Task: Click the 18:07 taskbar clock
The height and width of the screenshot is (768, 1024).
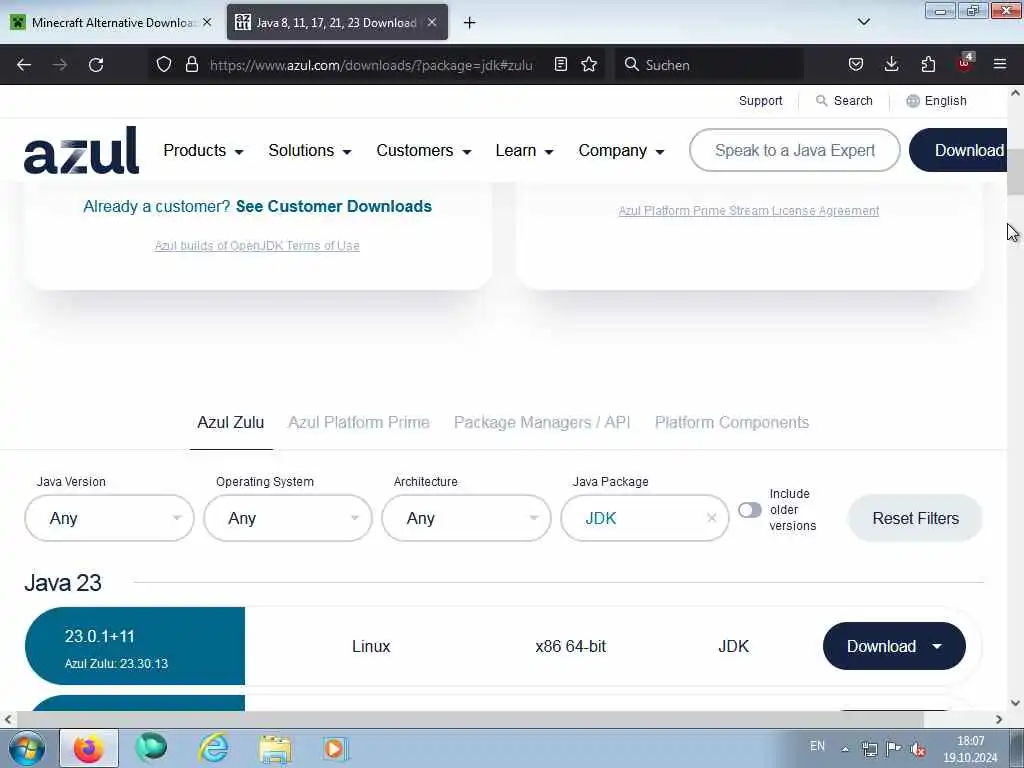Action: click(x=970, y=749)
